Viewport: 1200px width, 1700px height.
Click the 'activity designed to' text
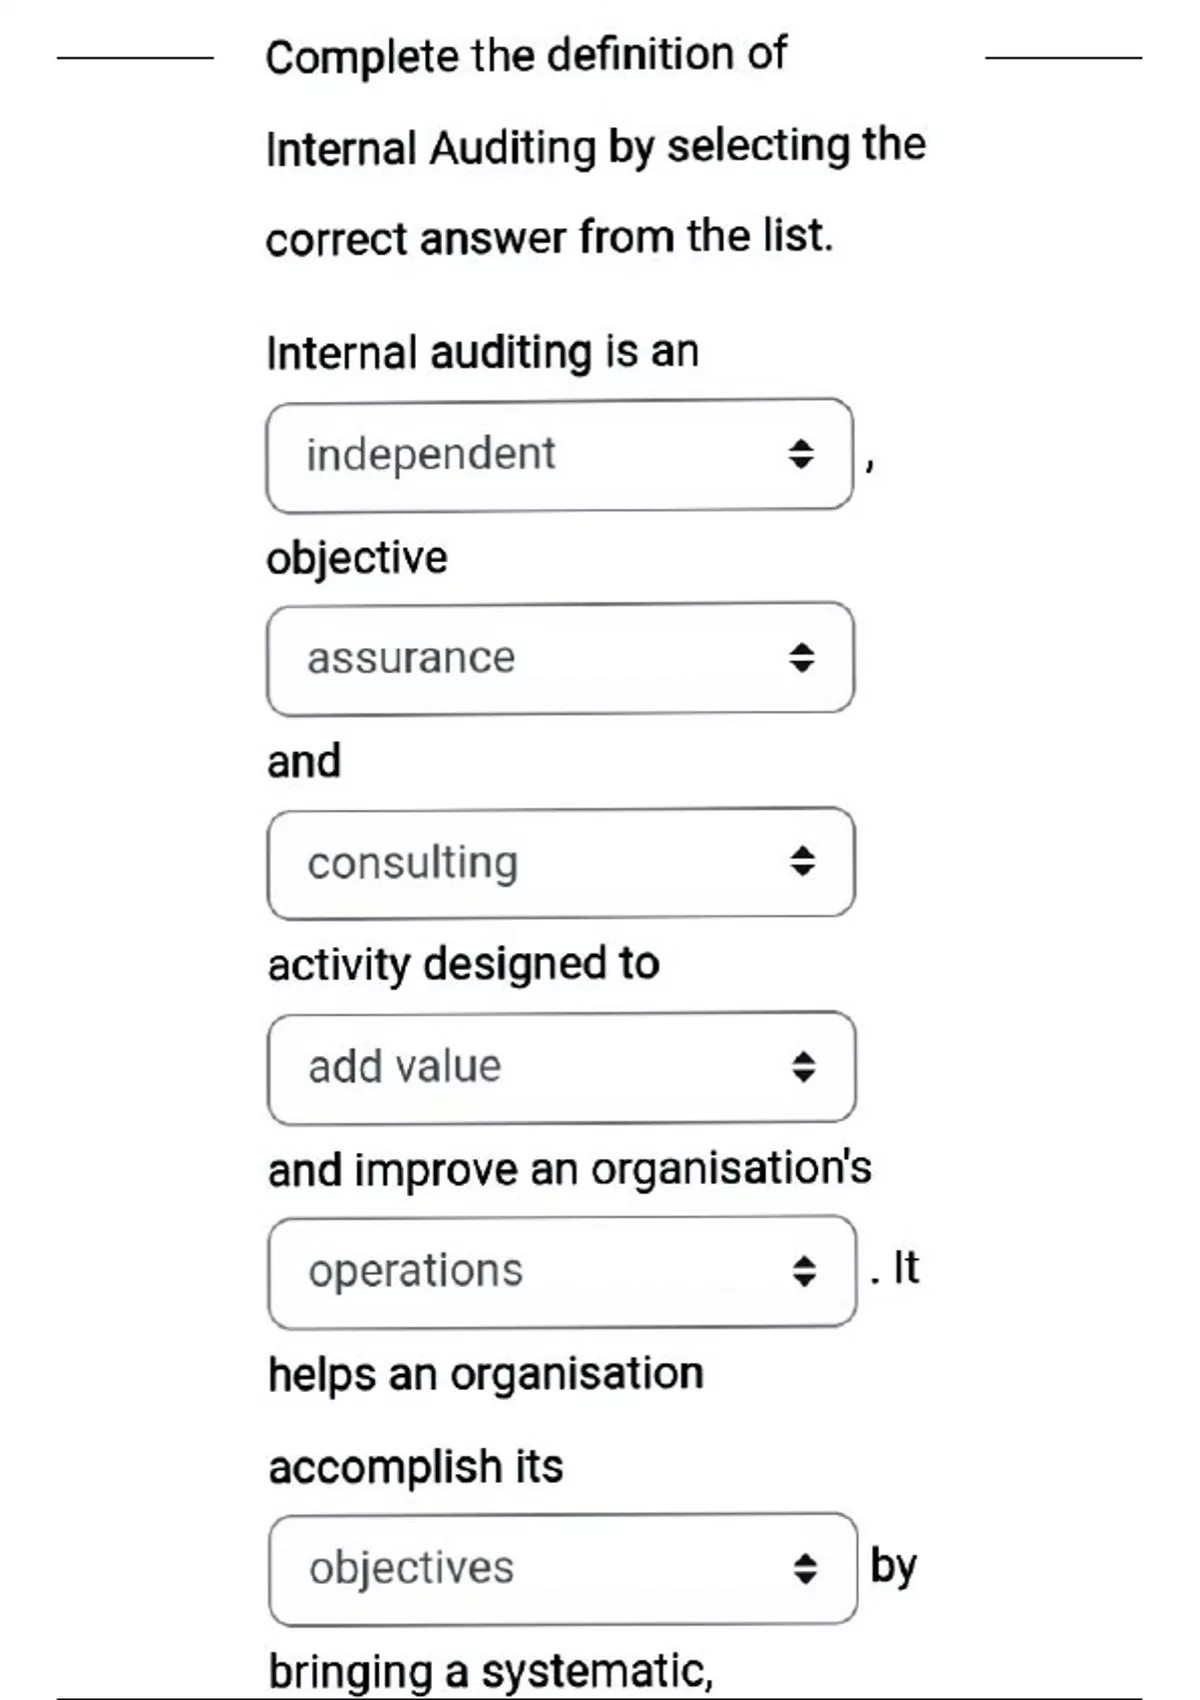point(463,965)
